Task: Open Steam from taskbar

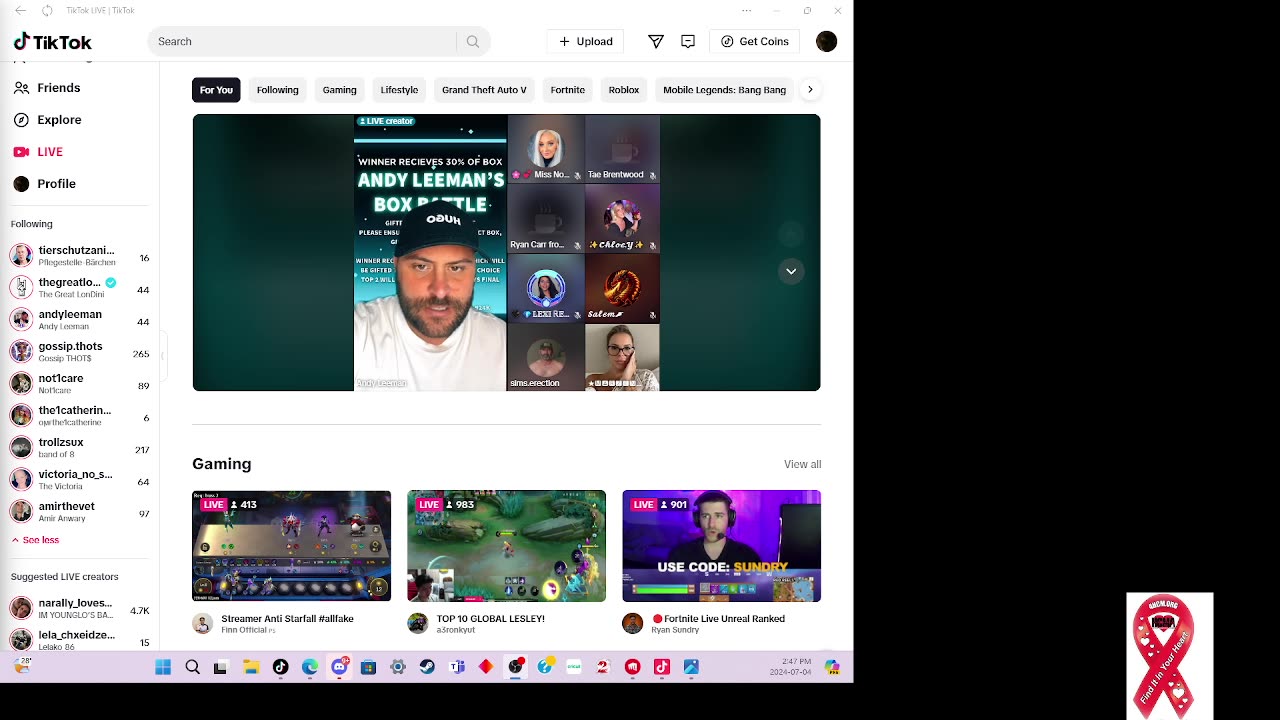Action: pyautogui.click(x=427, y=667)
